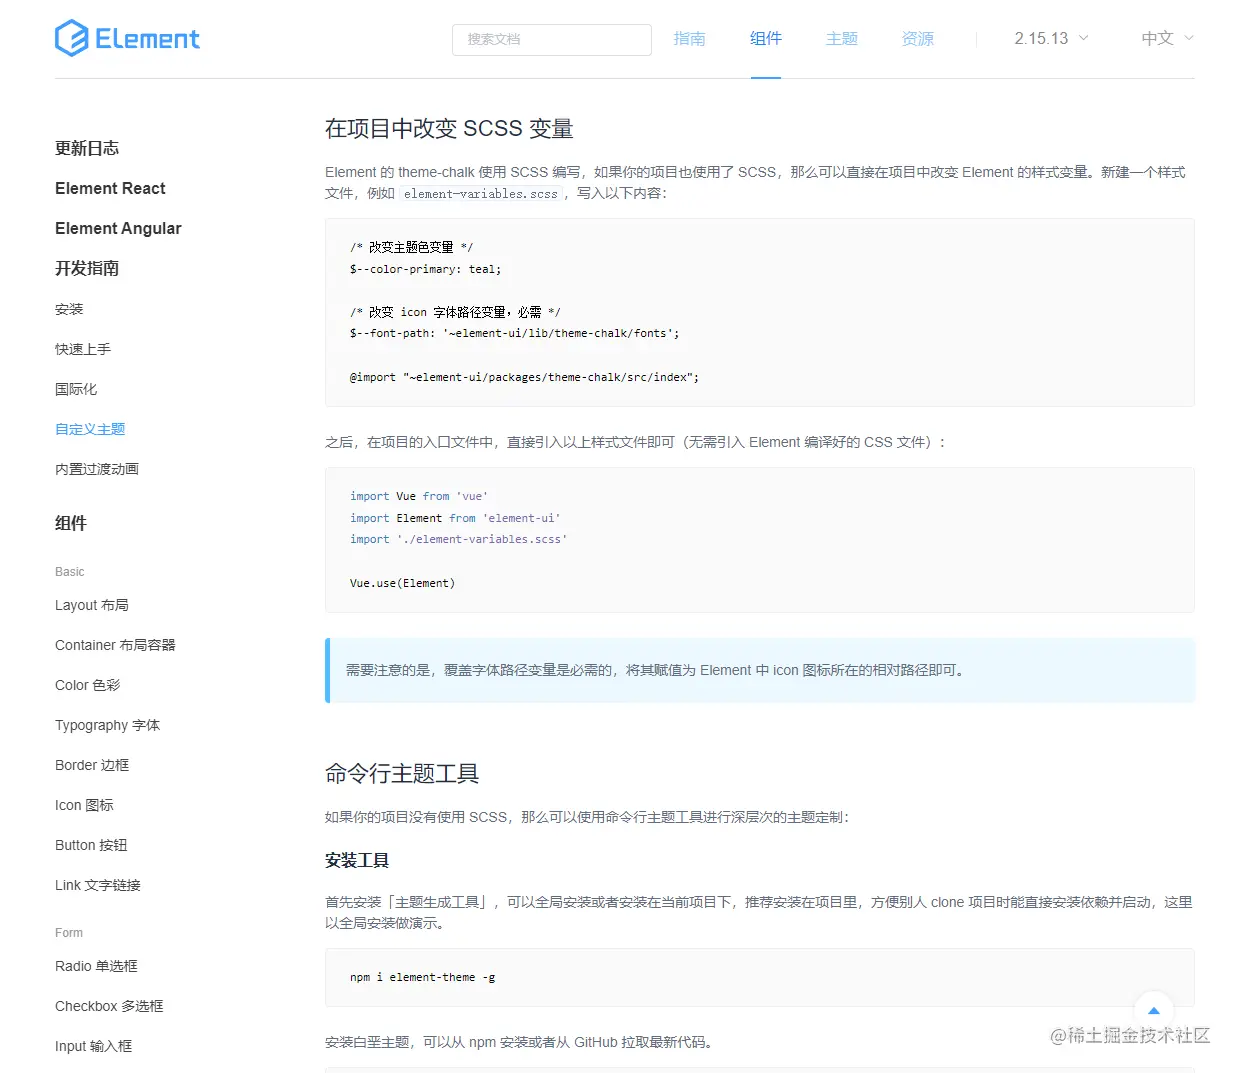Click the $--font-path code line
Image resolution: width=1238 pixels, height=1073 pixels.
[x=514, y=333]
